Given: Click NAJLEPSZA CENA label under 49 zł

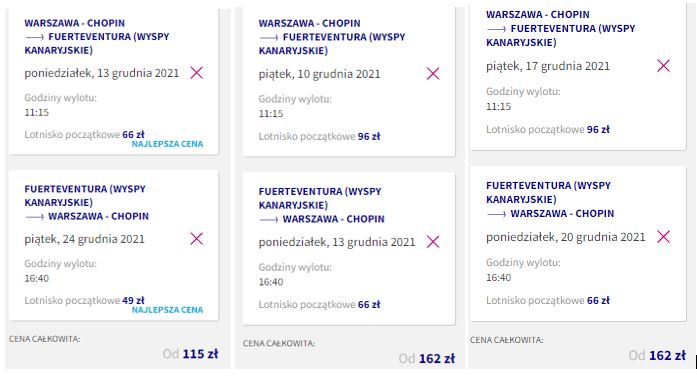Looking at the screenshot, I should 167,310.
